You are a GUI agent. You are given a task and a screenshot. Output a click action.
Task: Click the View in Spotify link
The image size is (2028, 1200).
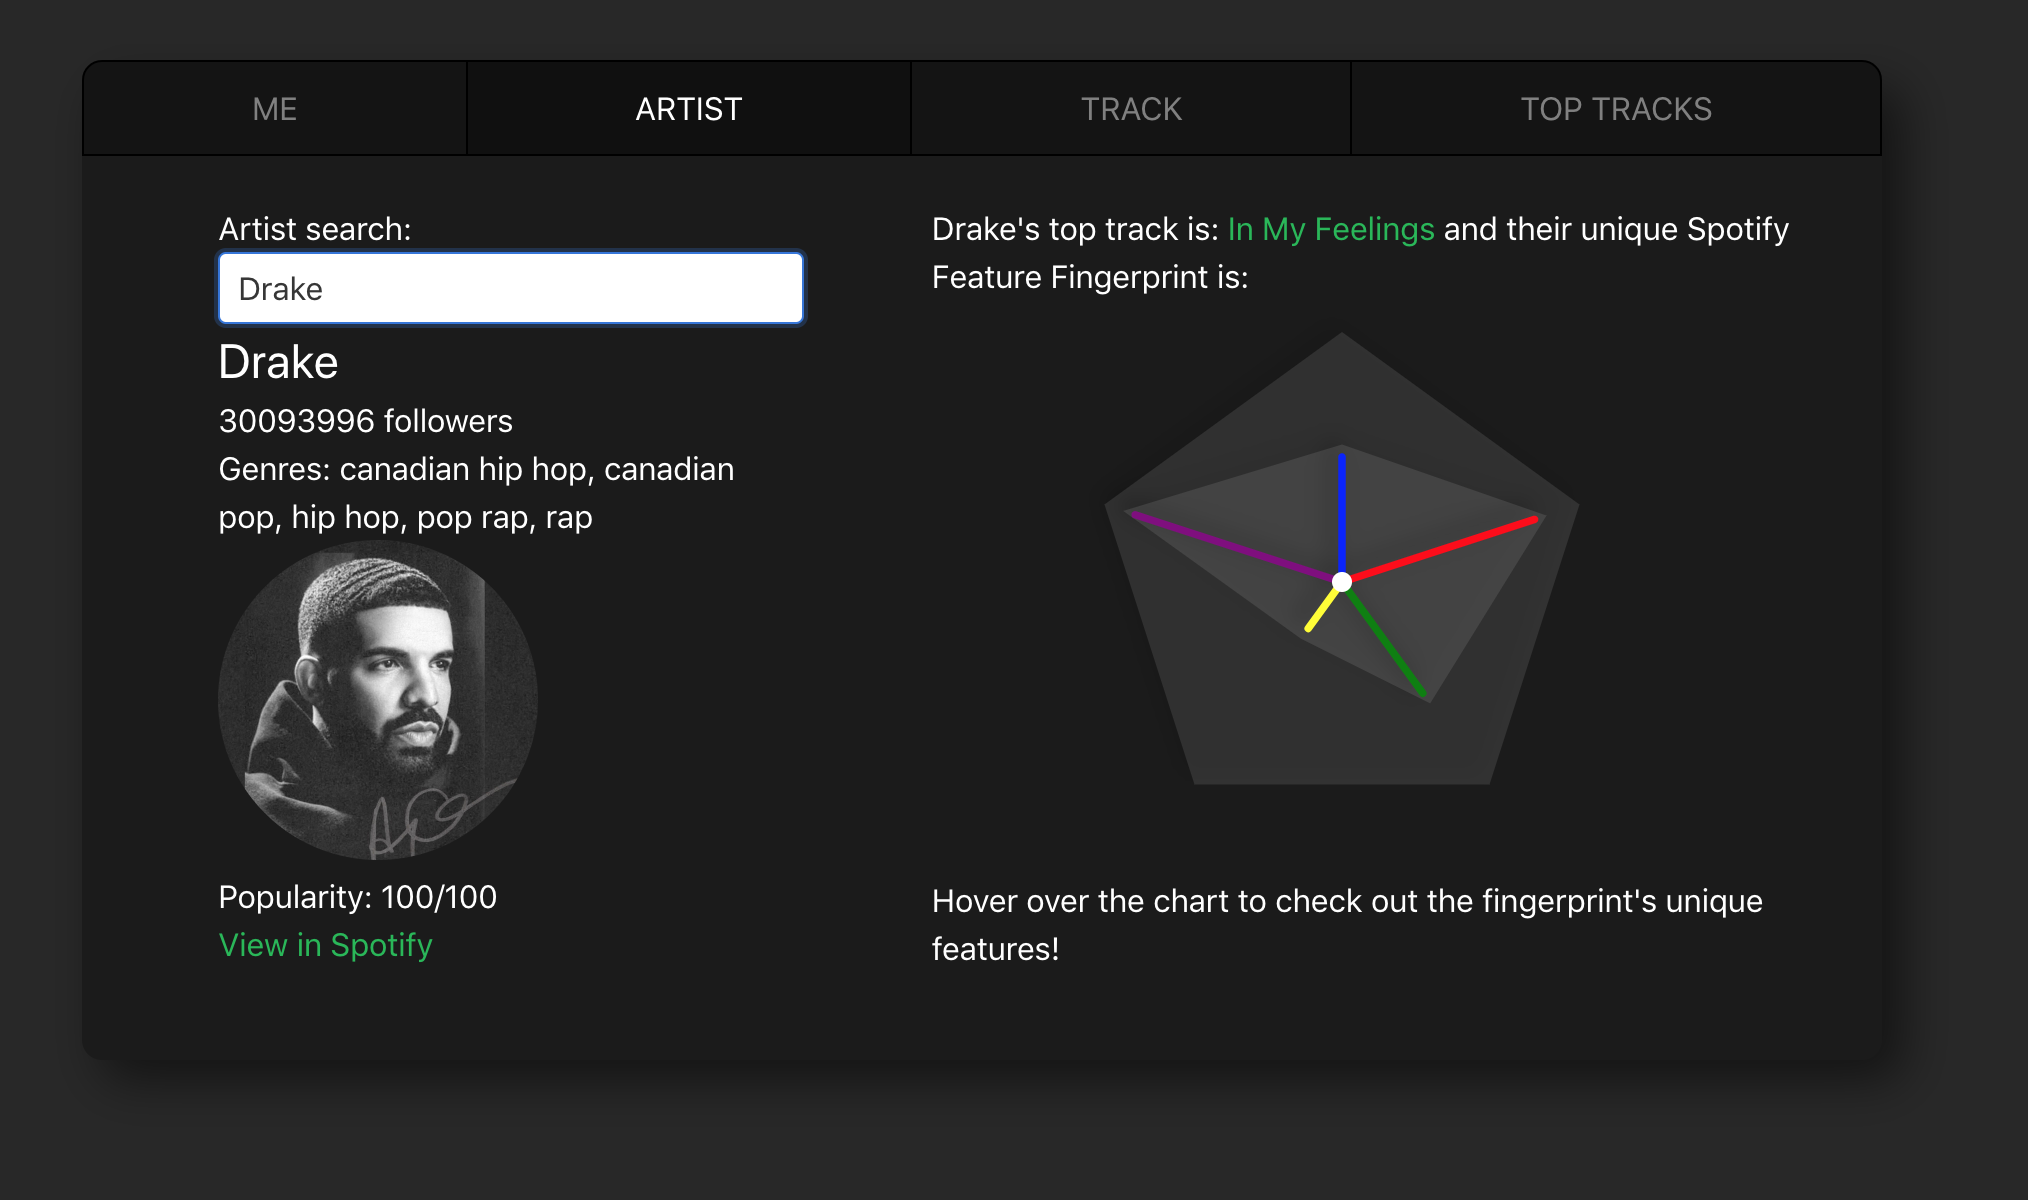(326, 945)
